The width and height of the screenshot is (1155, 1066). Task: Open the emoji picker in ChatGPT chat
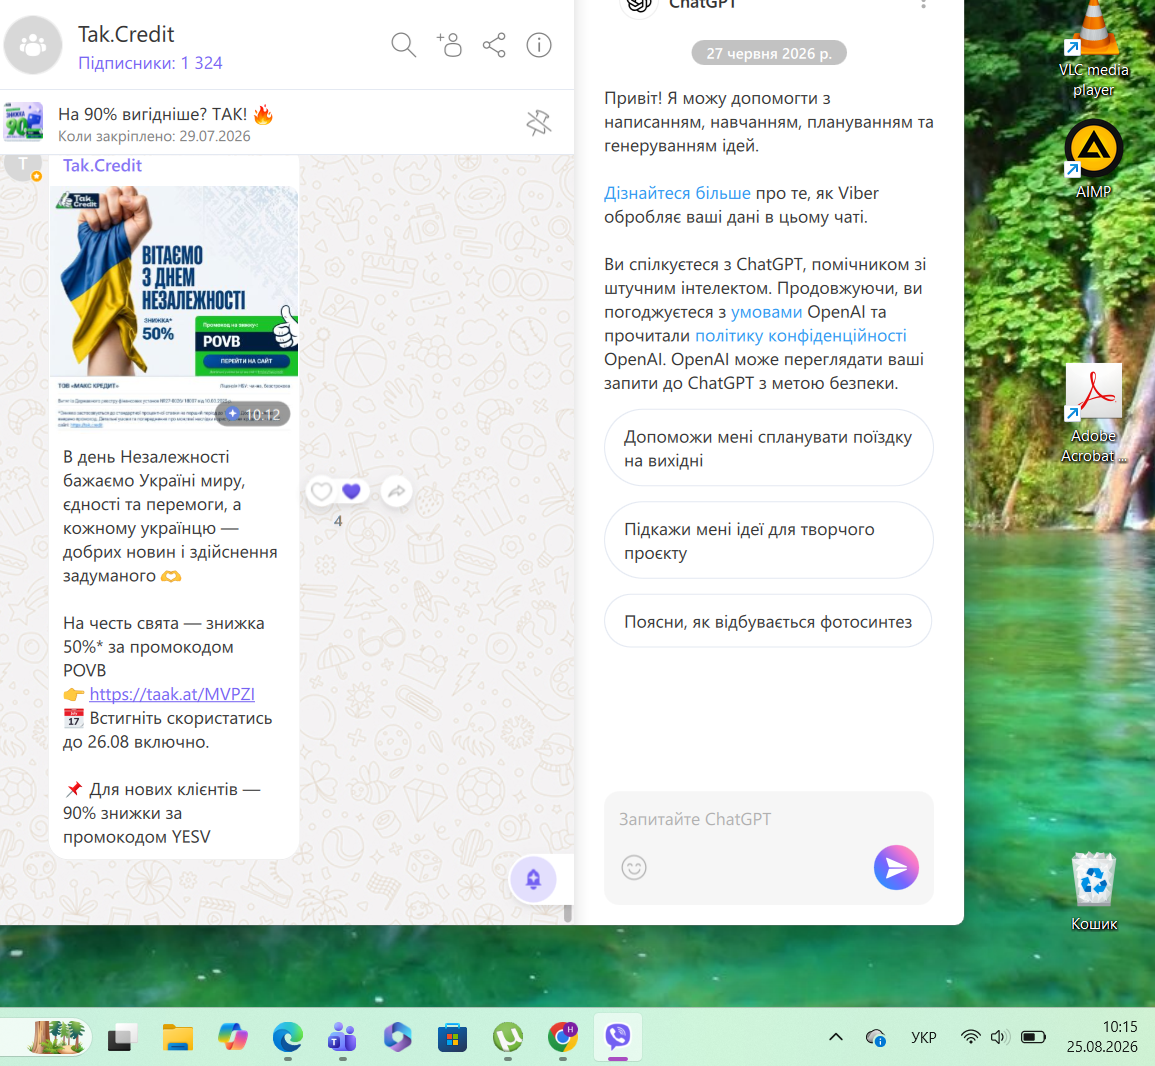(x=633, y=868)
